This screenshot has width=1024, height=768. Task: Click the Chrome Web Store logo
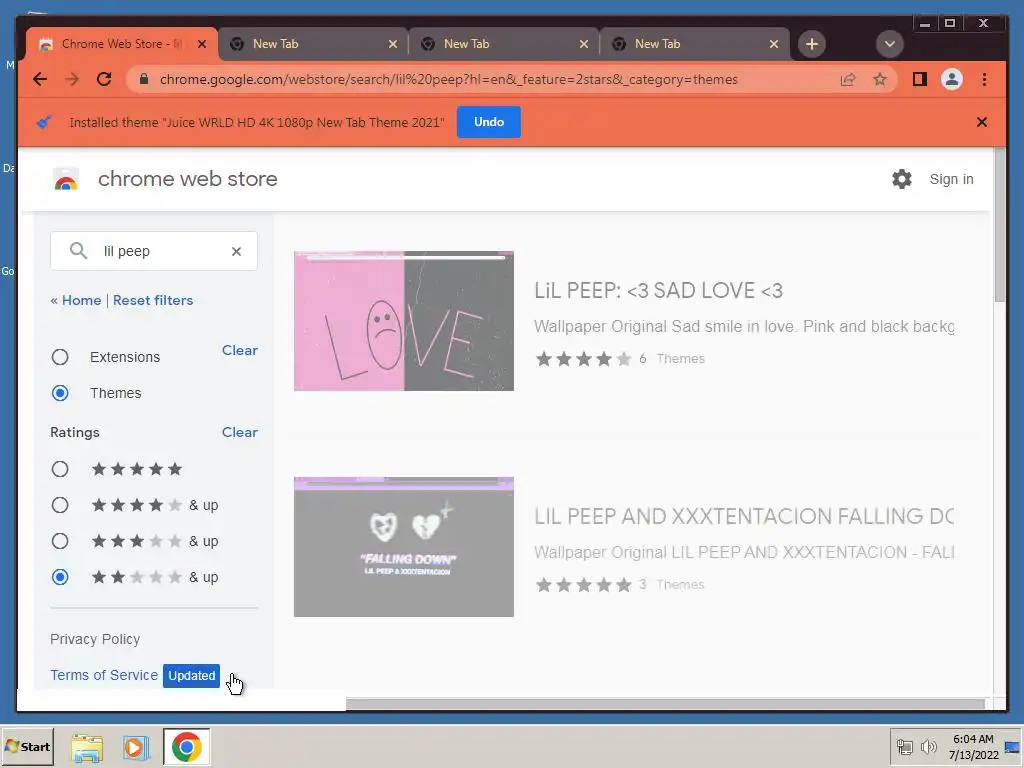(66, 179)
